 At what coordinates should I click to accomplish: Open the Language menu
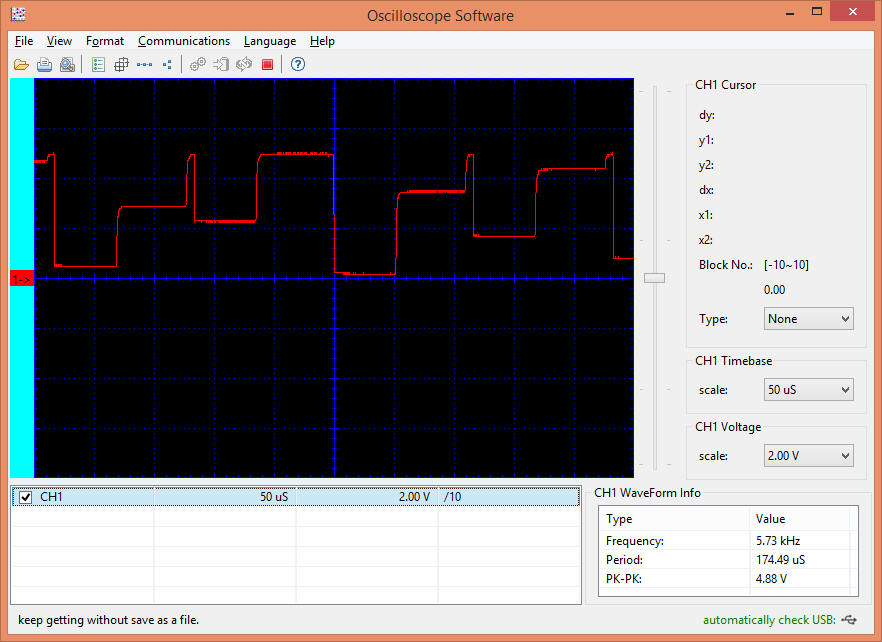(x=269, y=41)
